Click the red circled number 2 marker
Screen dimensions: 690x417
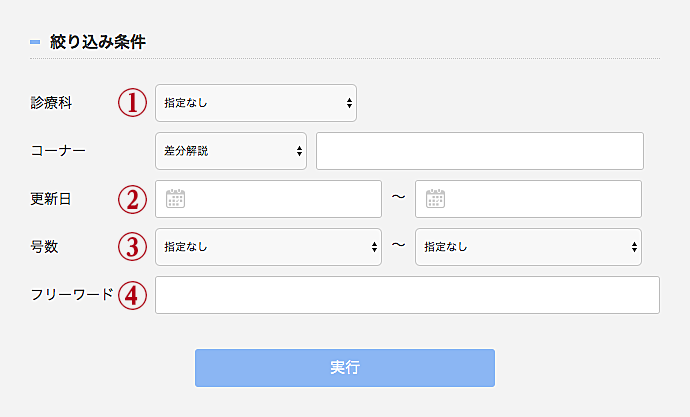[x=132, y=199]
